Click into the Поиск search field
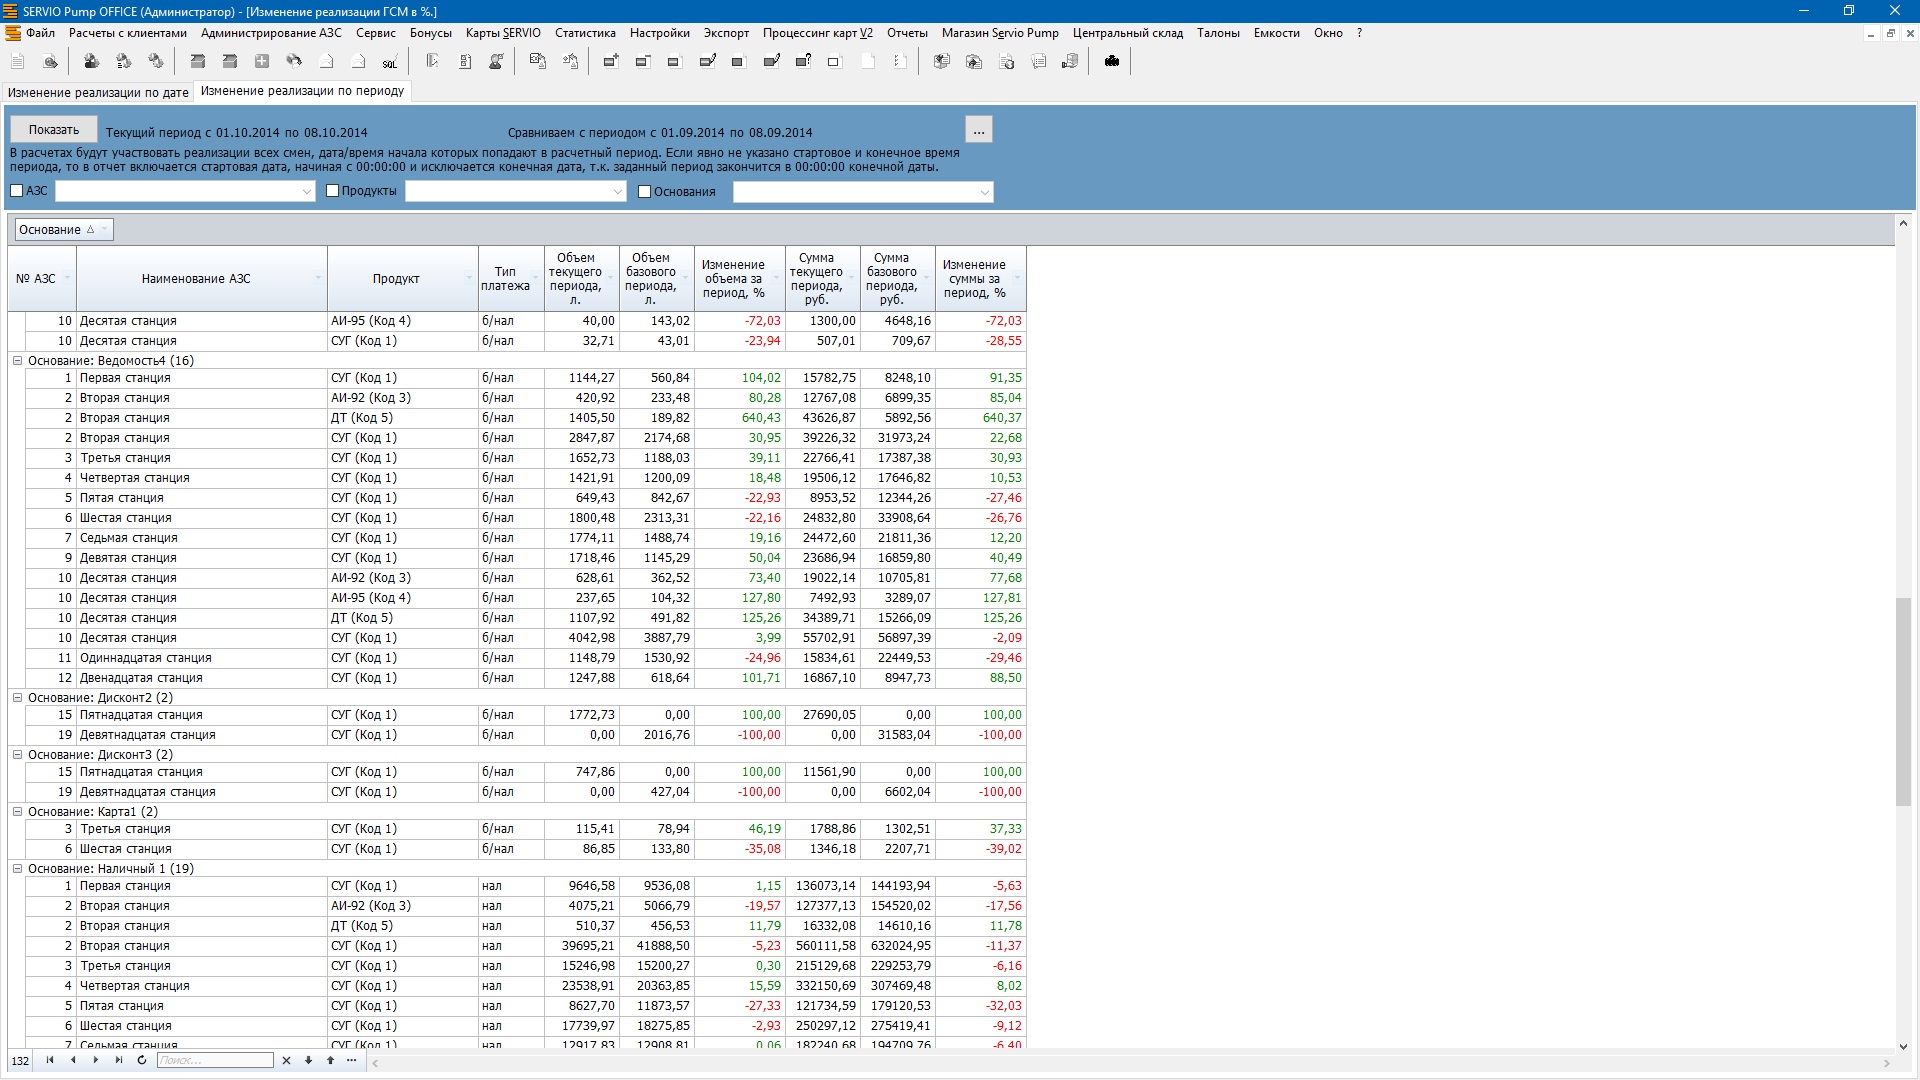Viewport: 1920px width, 1080px height. click(x=214, y=1061)
